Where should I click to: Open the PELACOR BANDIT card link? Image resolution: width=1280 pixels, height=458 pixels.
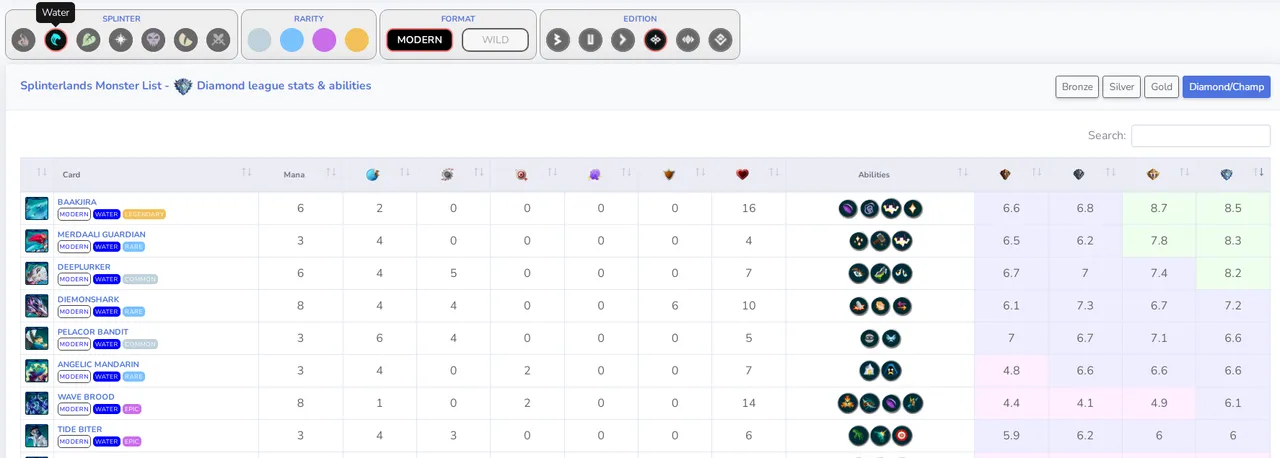(x=93, y=332)
